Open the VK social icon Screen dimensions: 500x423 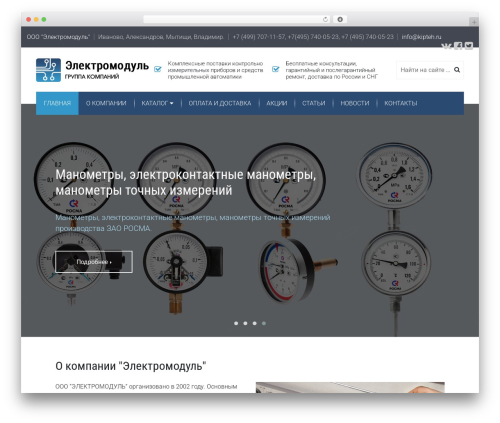coord(446,46)
